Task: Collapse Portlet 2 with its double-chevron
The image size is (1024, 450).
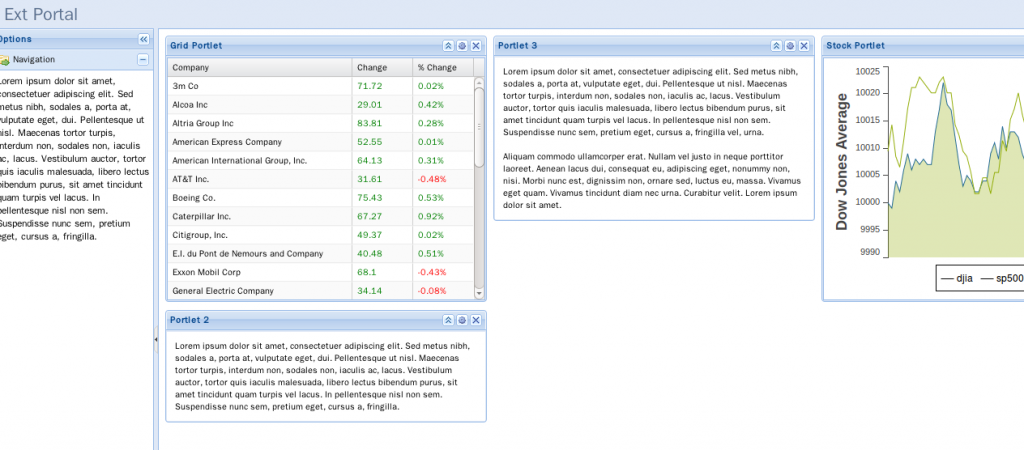Action: (x=448, y=320)
